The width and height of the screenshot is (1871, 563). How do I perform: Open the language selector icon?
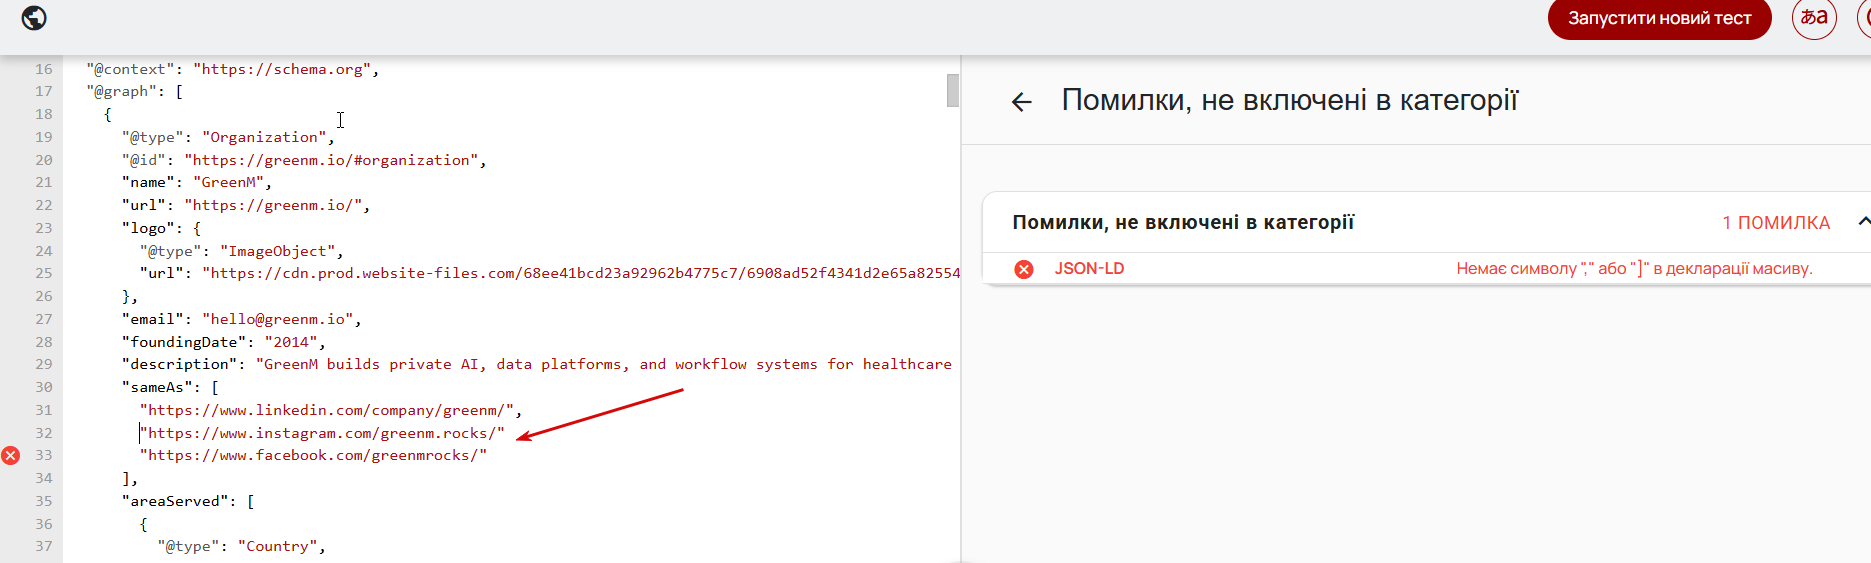coord(1814,18)
